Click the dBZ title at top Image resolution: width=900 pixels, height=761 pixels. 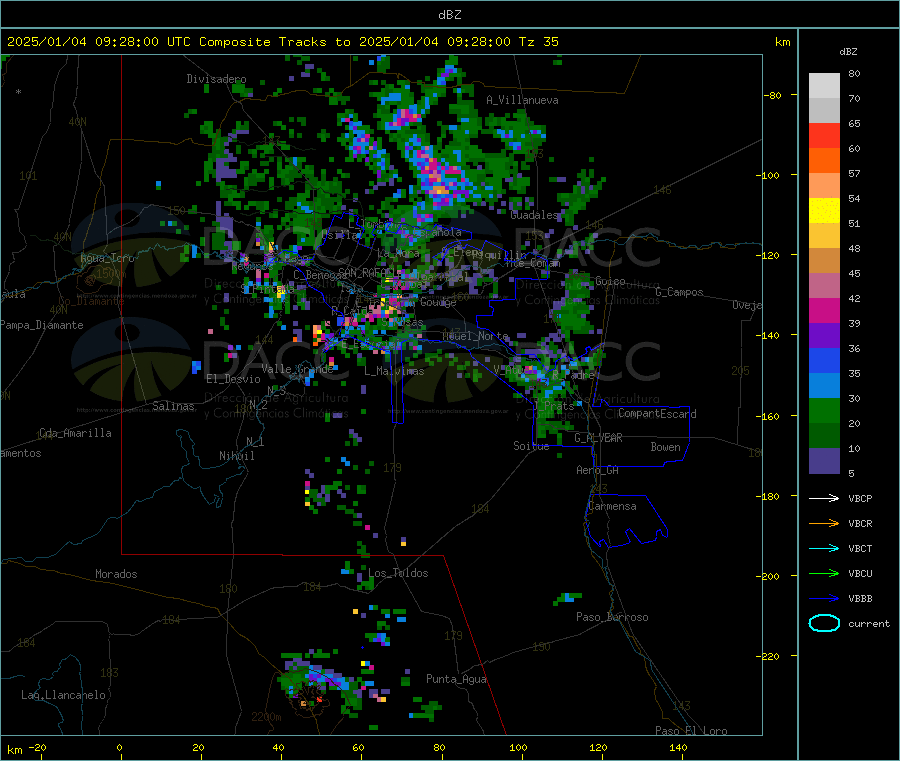[x=449, y=15]
